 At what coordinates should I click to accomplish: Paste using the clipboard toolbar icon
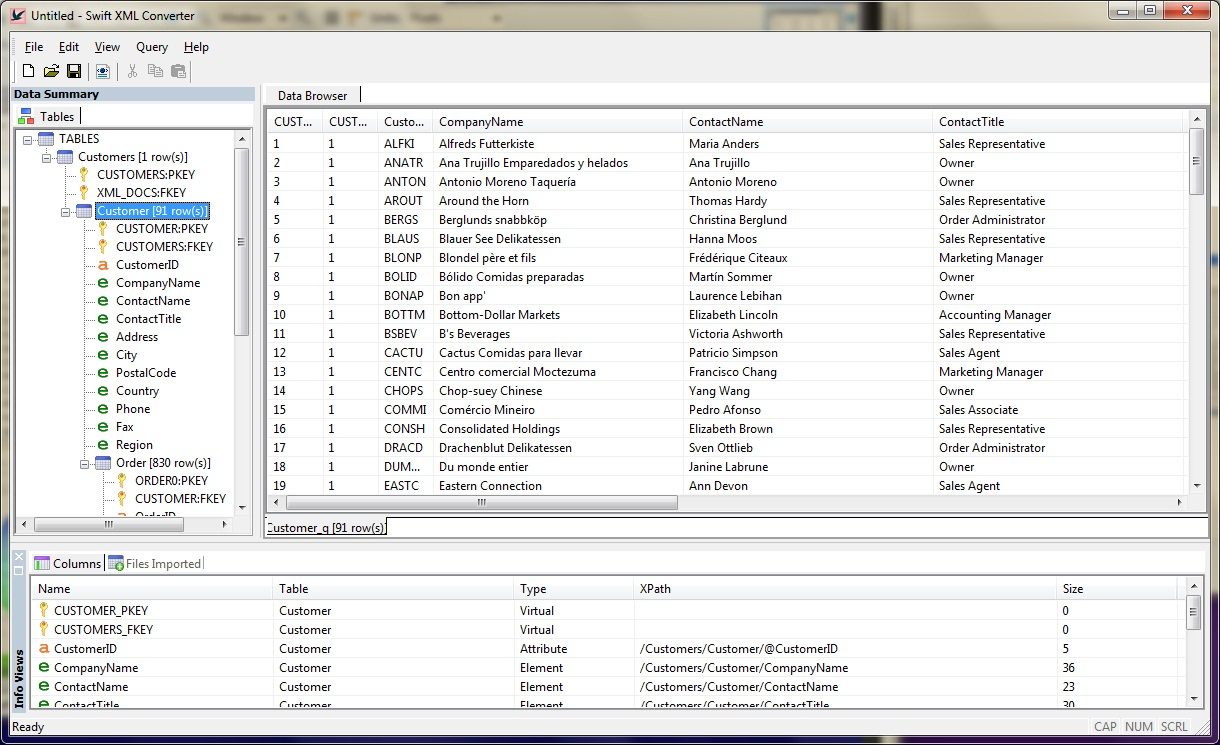click(x=178, y=70)
